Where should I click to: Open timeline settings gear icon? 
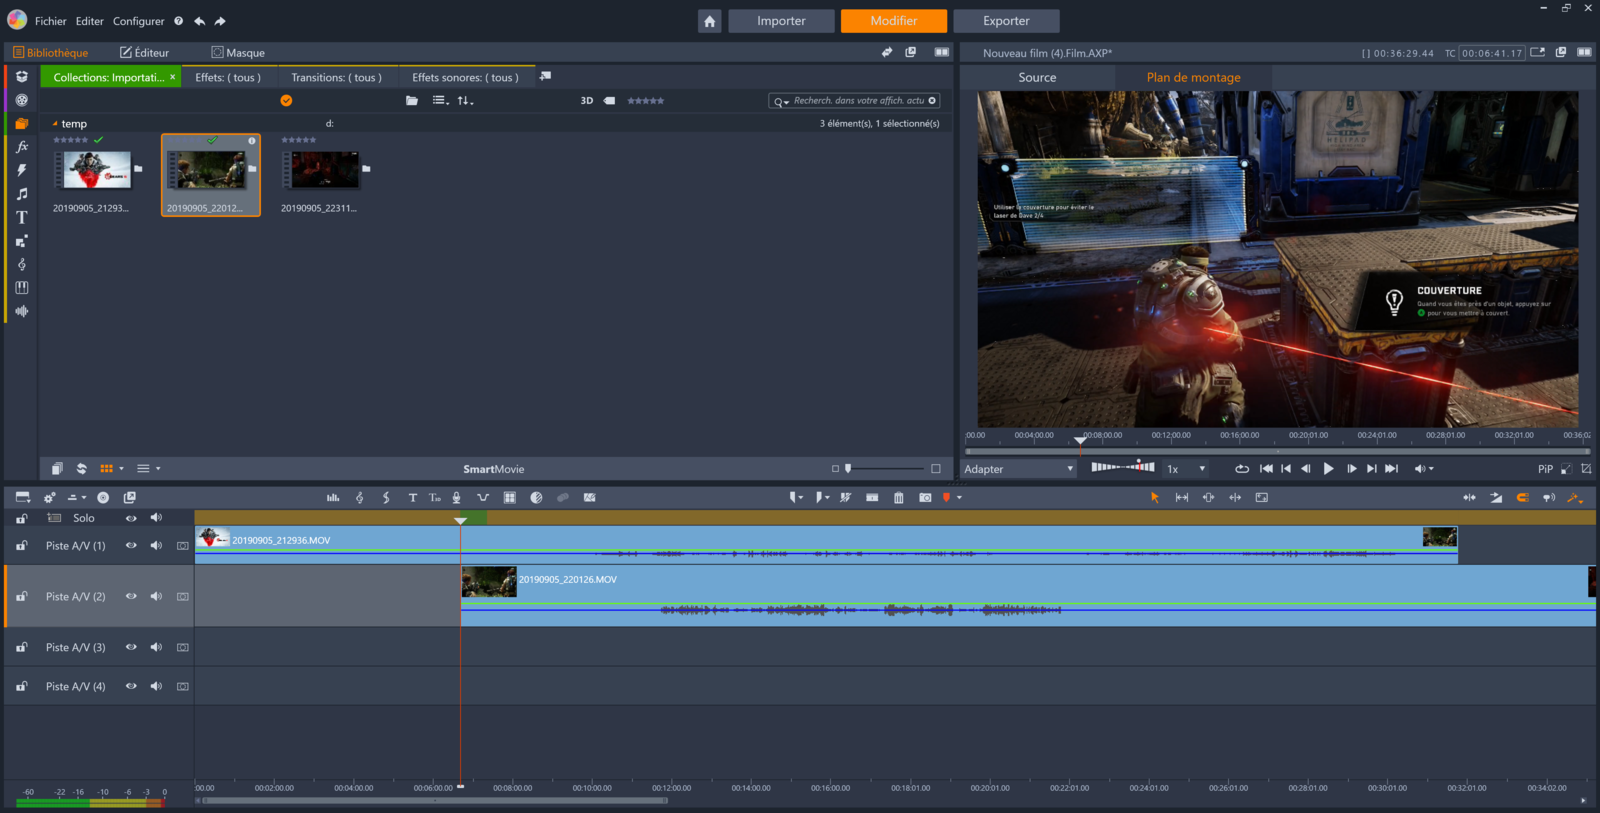[x=49, y=497]
